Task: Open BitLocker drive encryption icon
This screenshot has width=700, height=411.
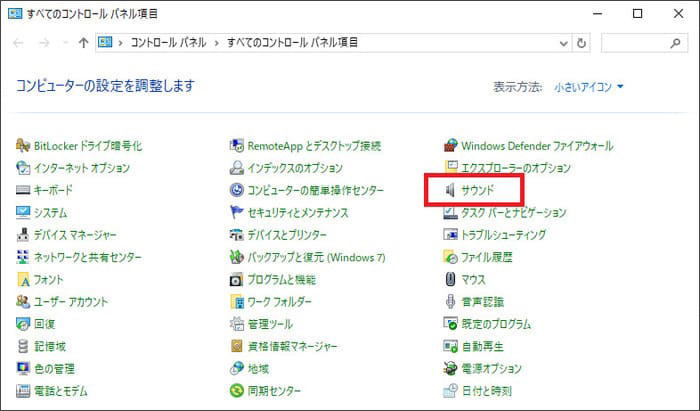Action: click(x=23, y=145)
